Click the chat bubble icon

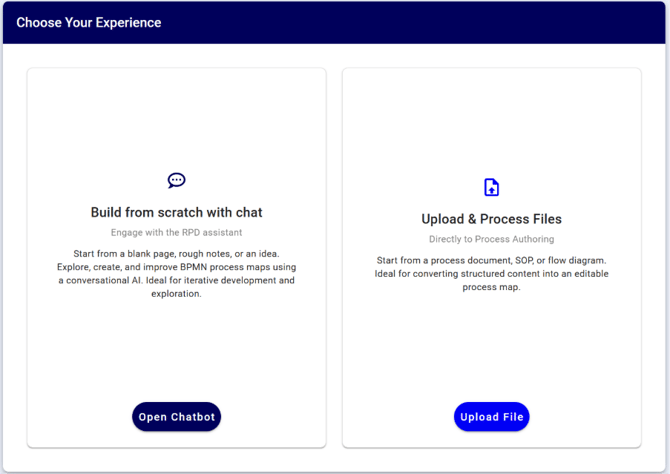[176, 181]
